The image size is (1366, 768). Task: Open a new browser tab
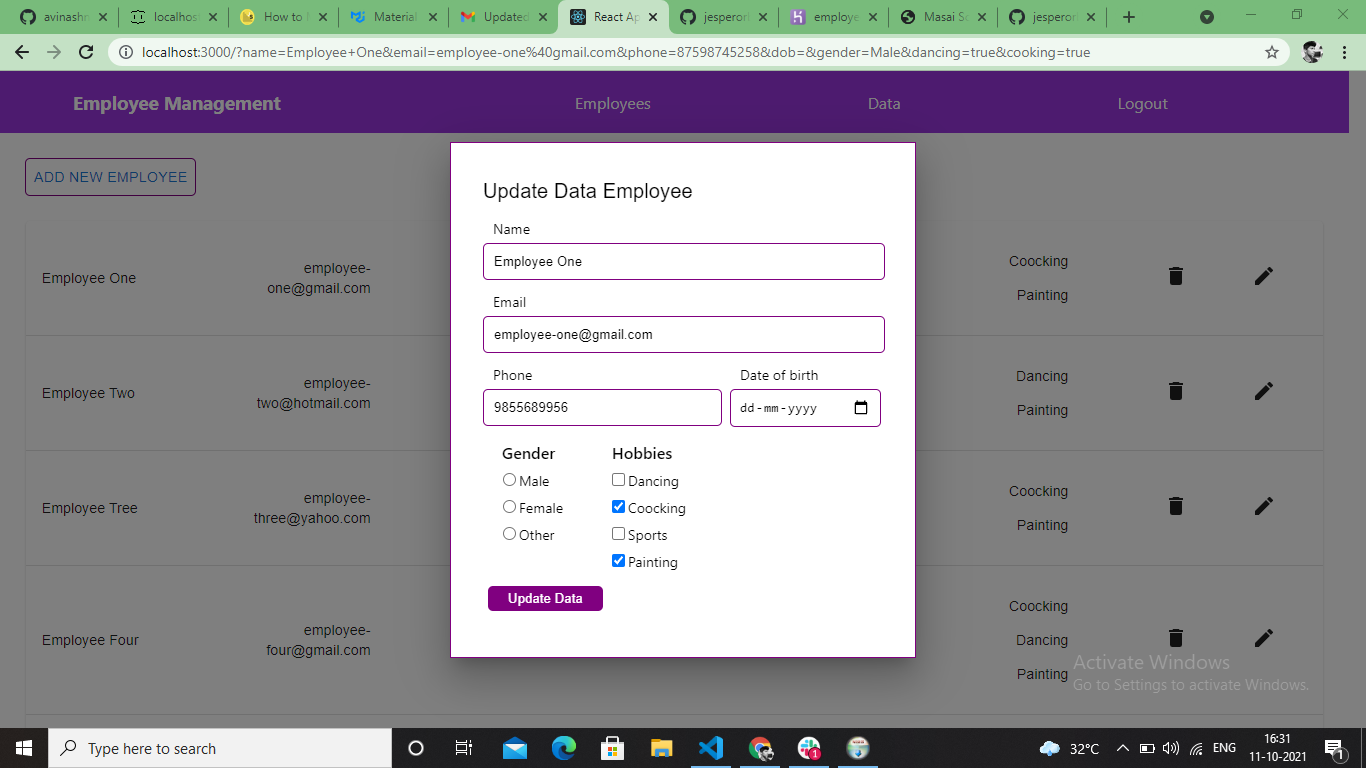pos(1129,17)
